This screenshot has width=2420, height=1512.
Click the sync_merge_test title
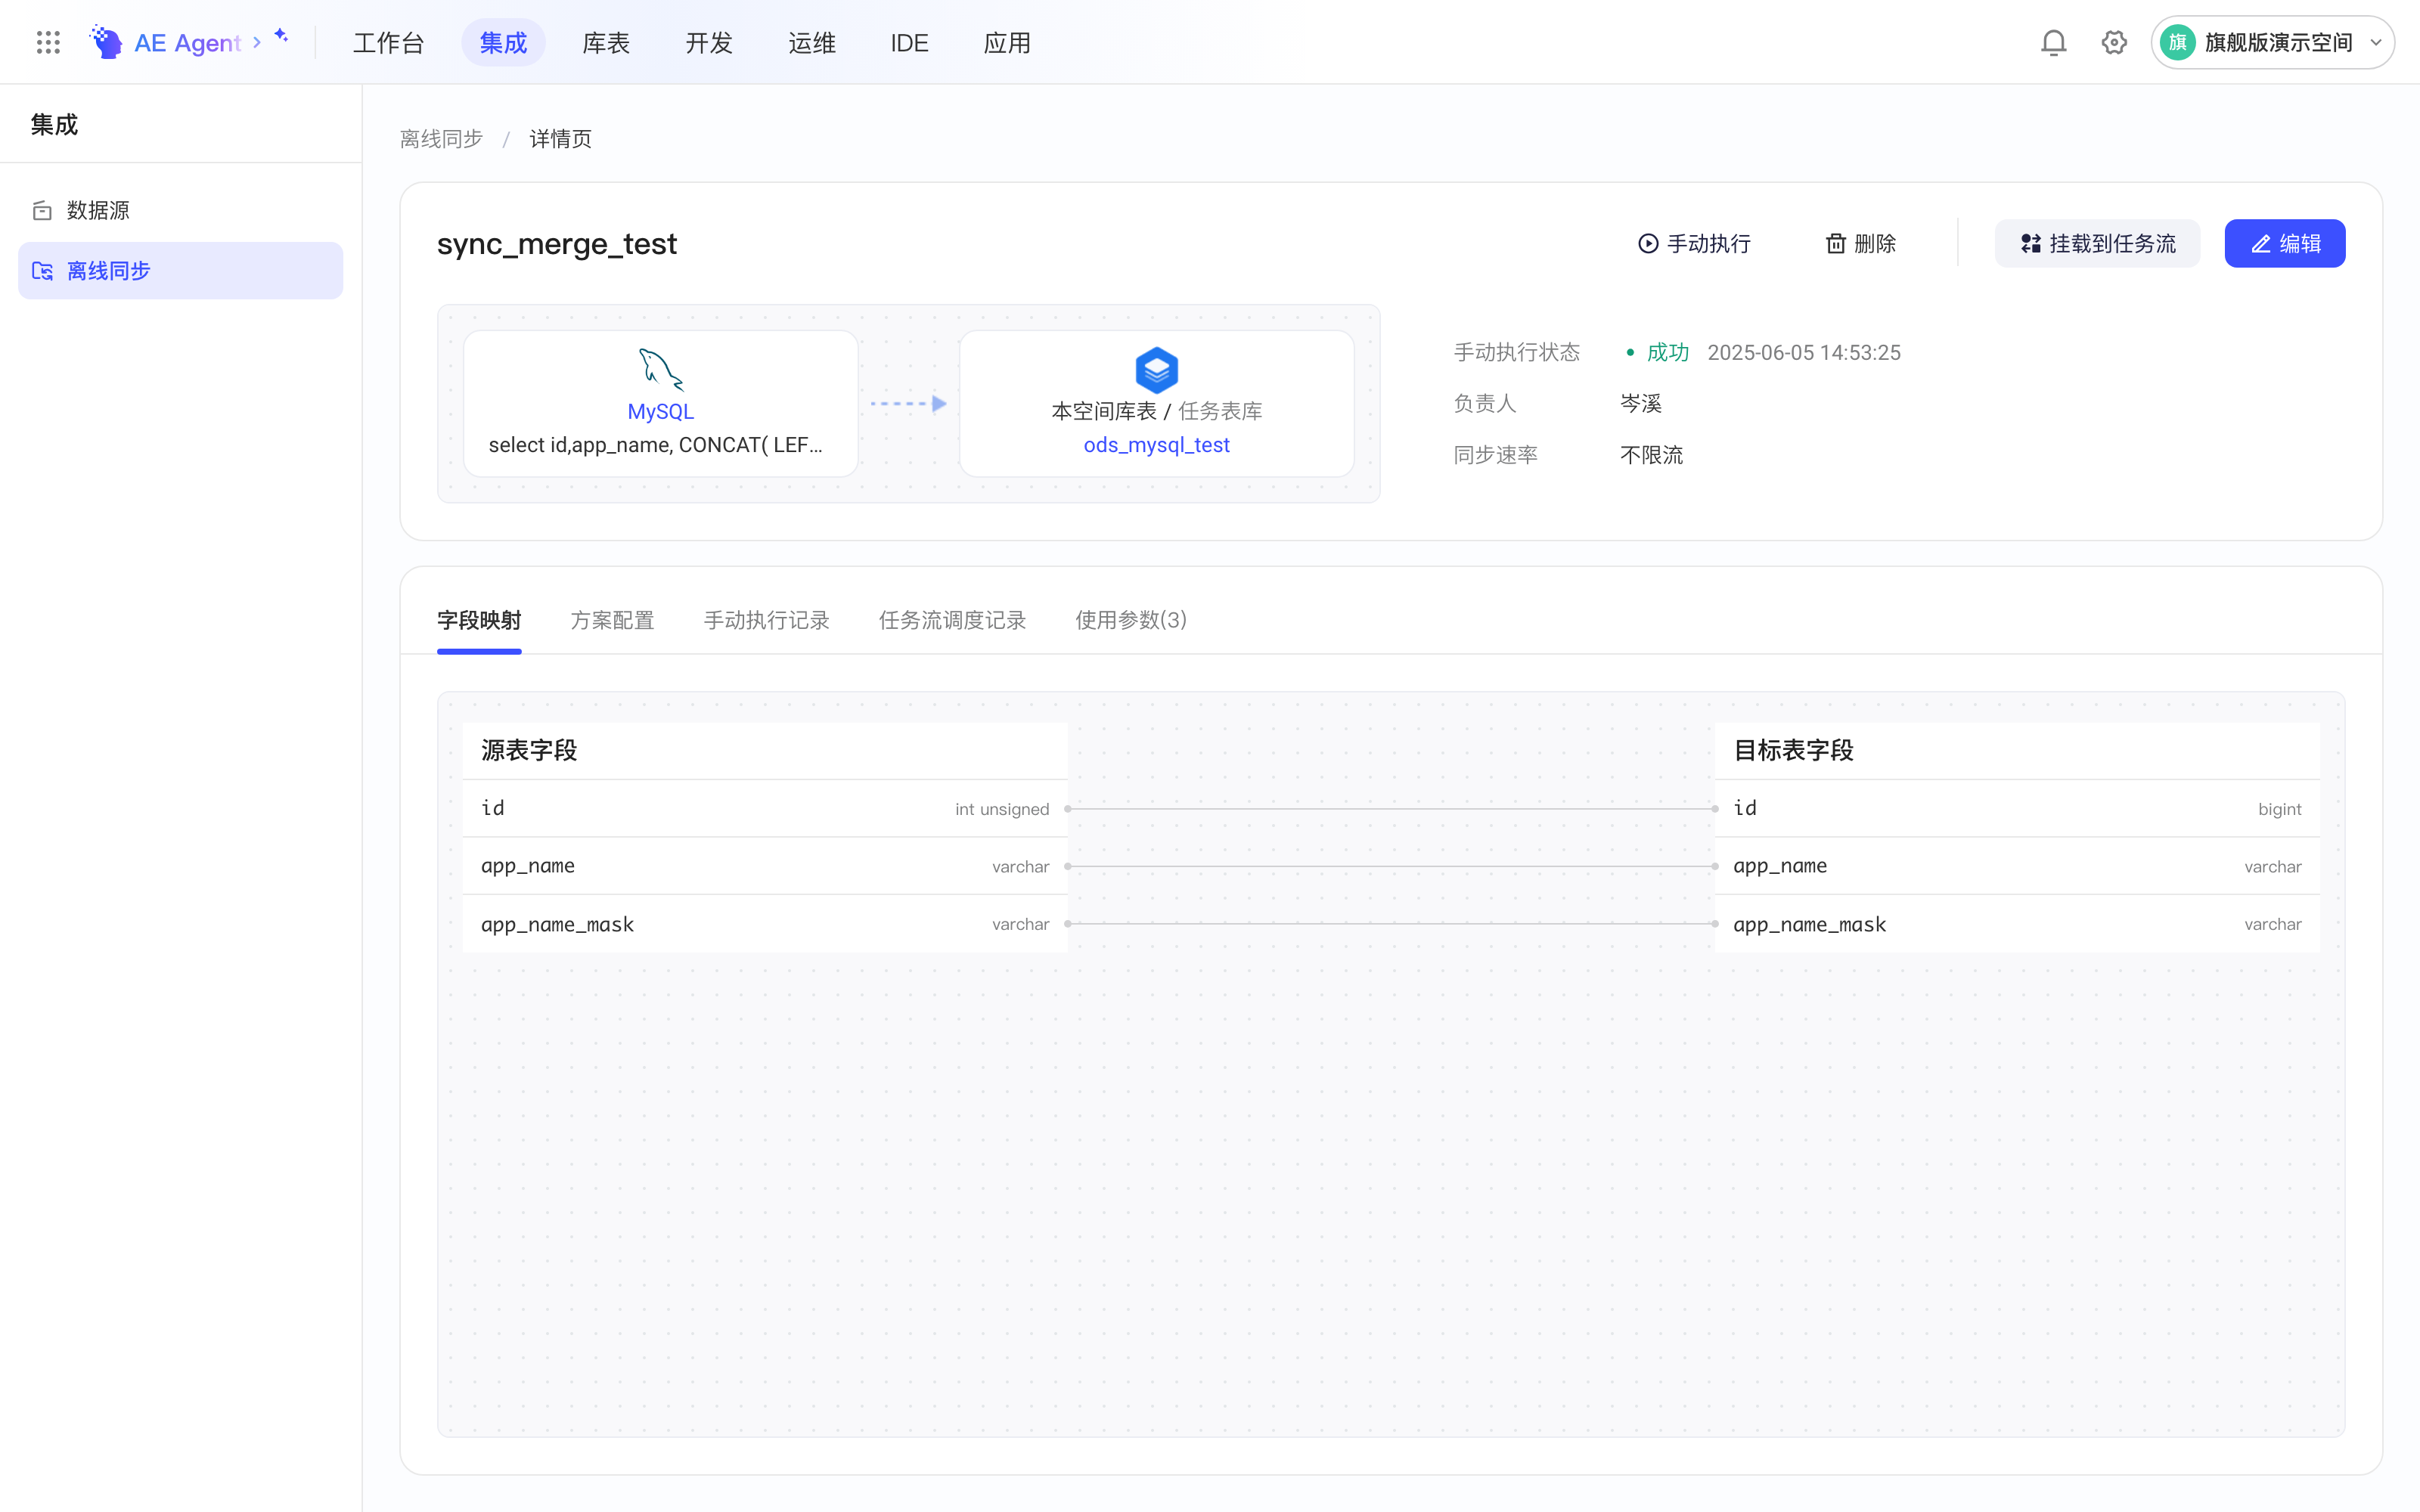point(557,243)
